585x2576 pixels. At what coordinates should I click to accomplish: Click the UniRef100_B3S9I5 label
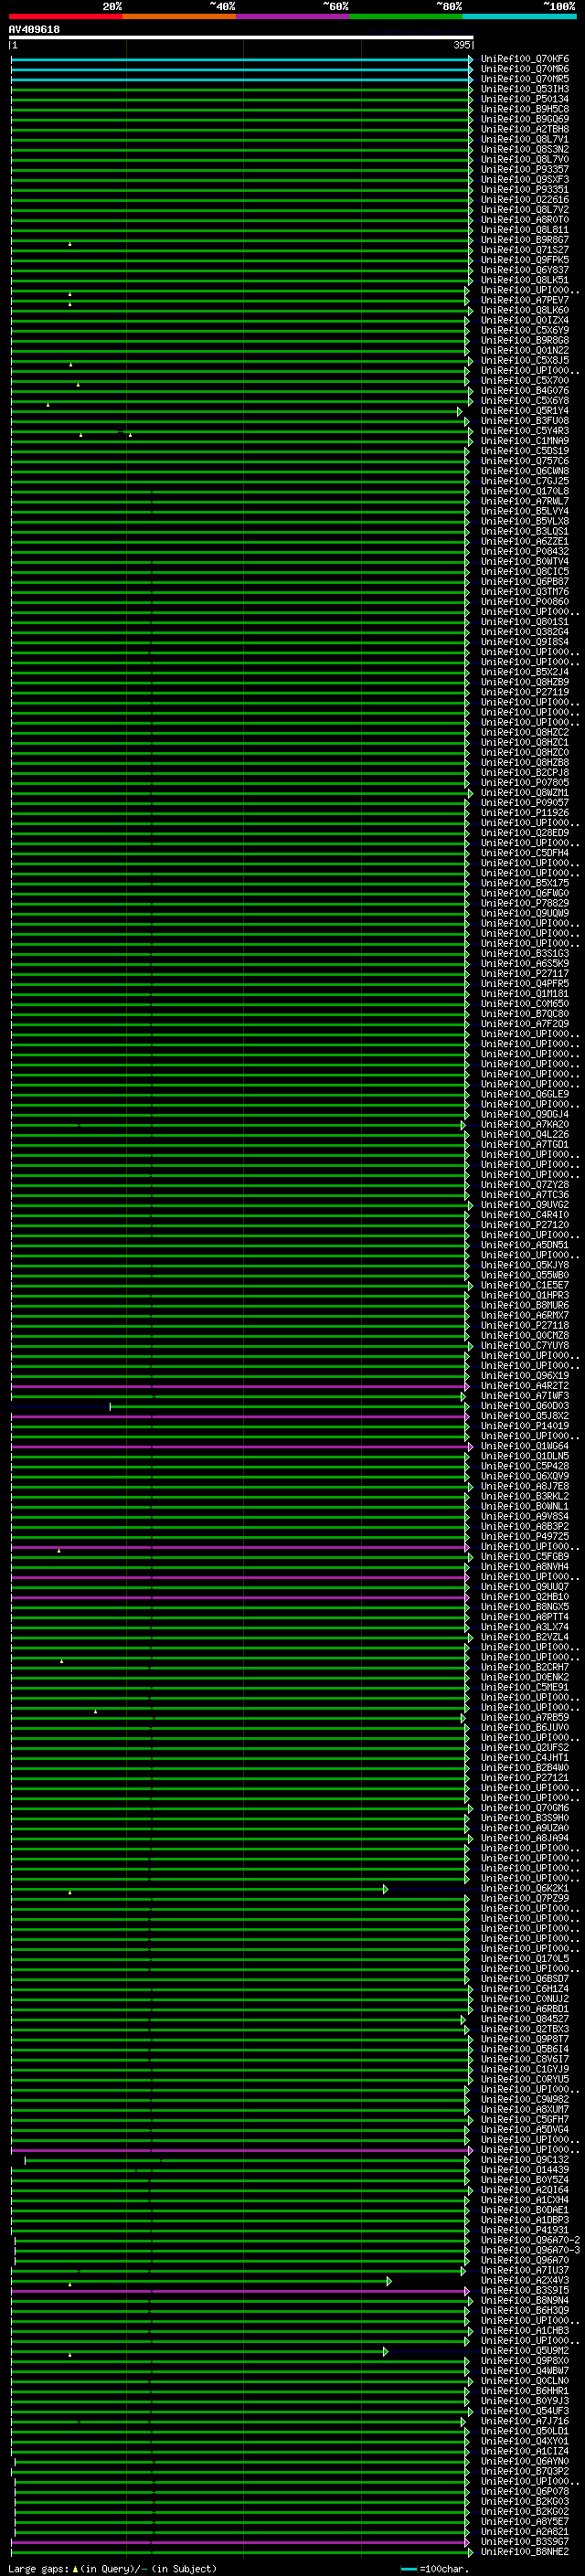[525, 2291]
